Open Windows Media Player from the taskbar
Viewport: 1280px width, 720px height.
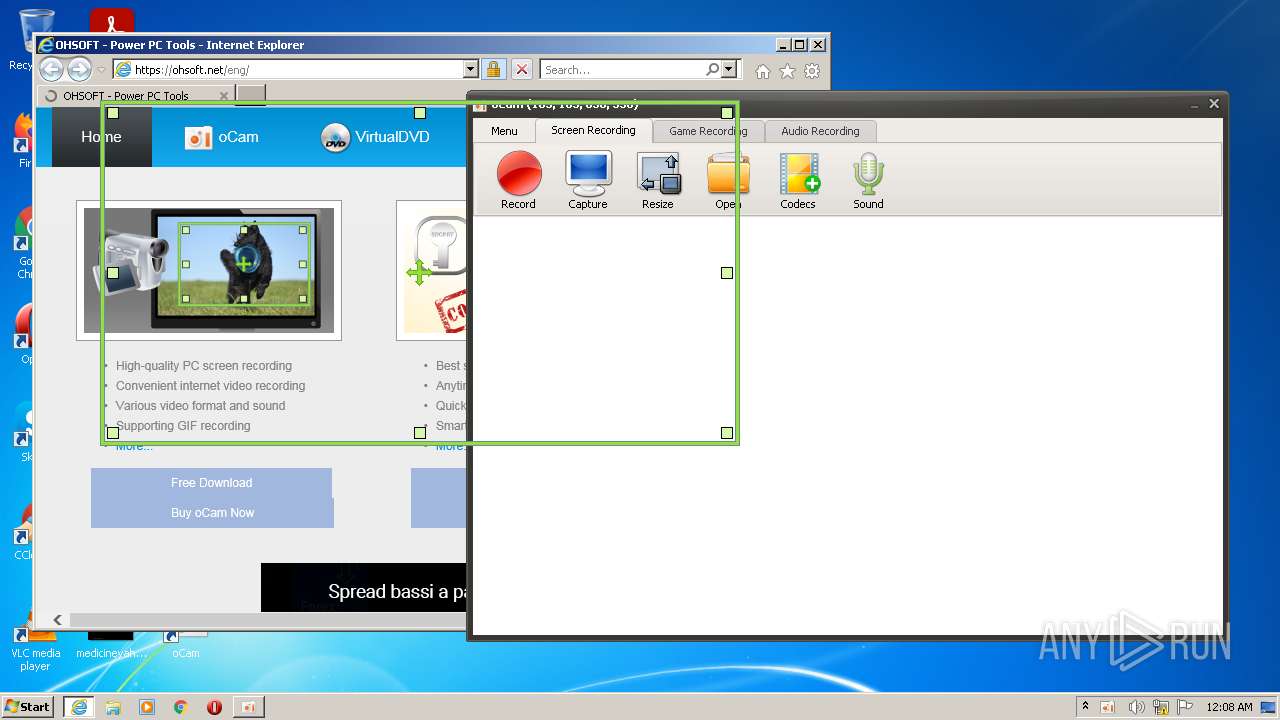(x=147, y=707)
